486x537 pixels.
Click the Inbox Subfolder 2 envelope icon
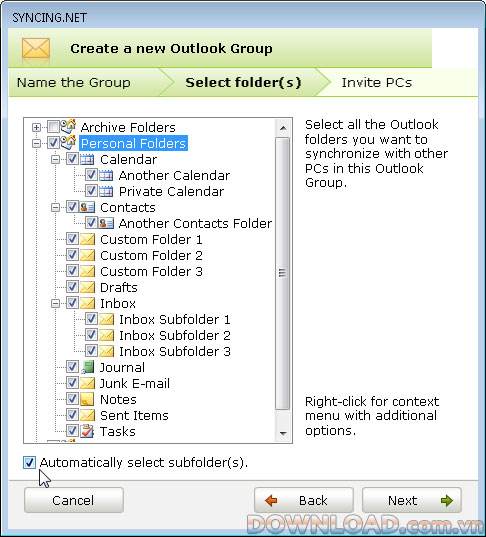coord(107,335)
